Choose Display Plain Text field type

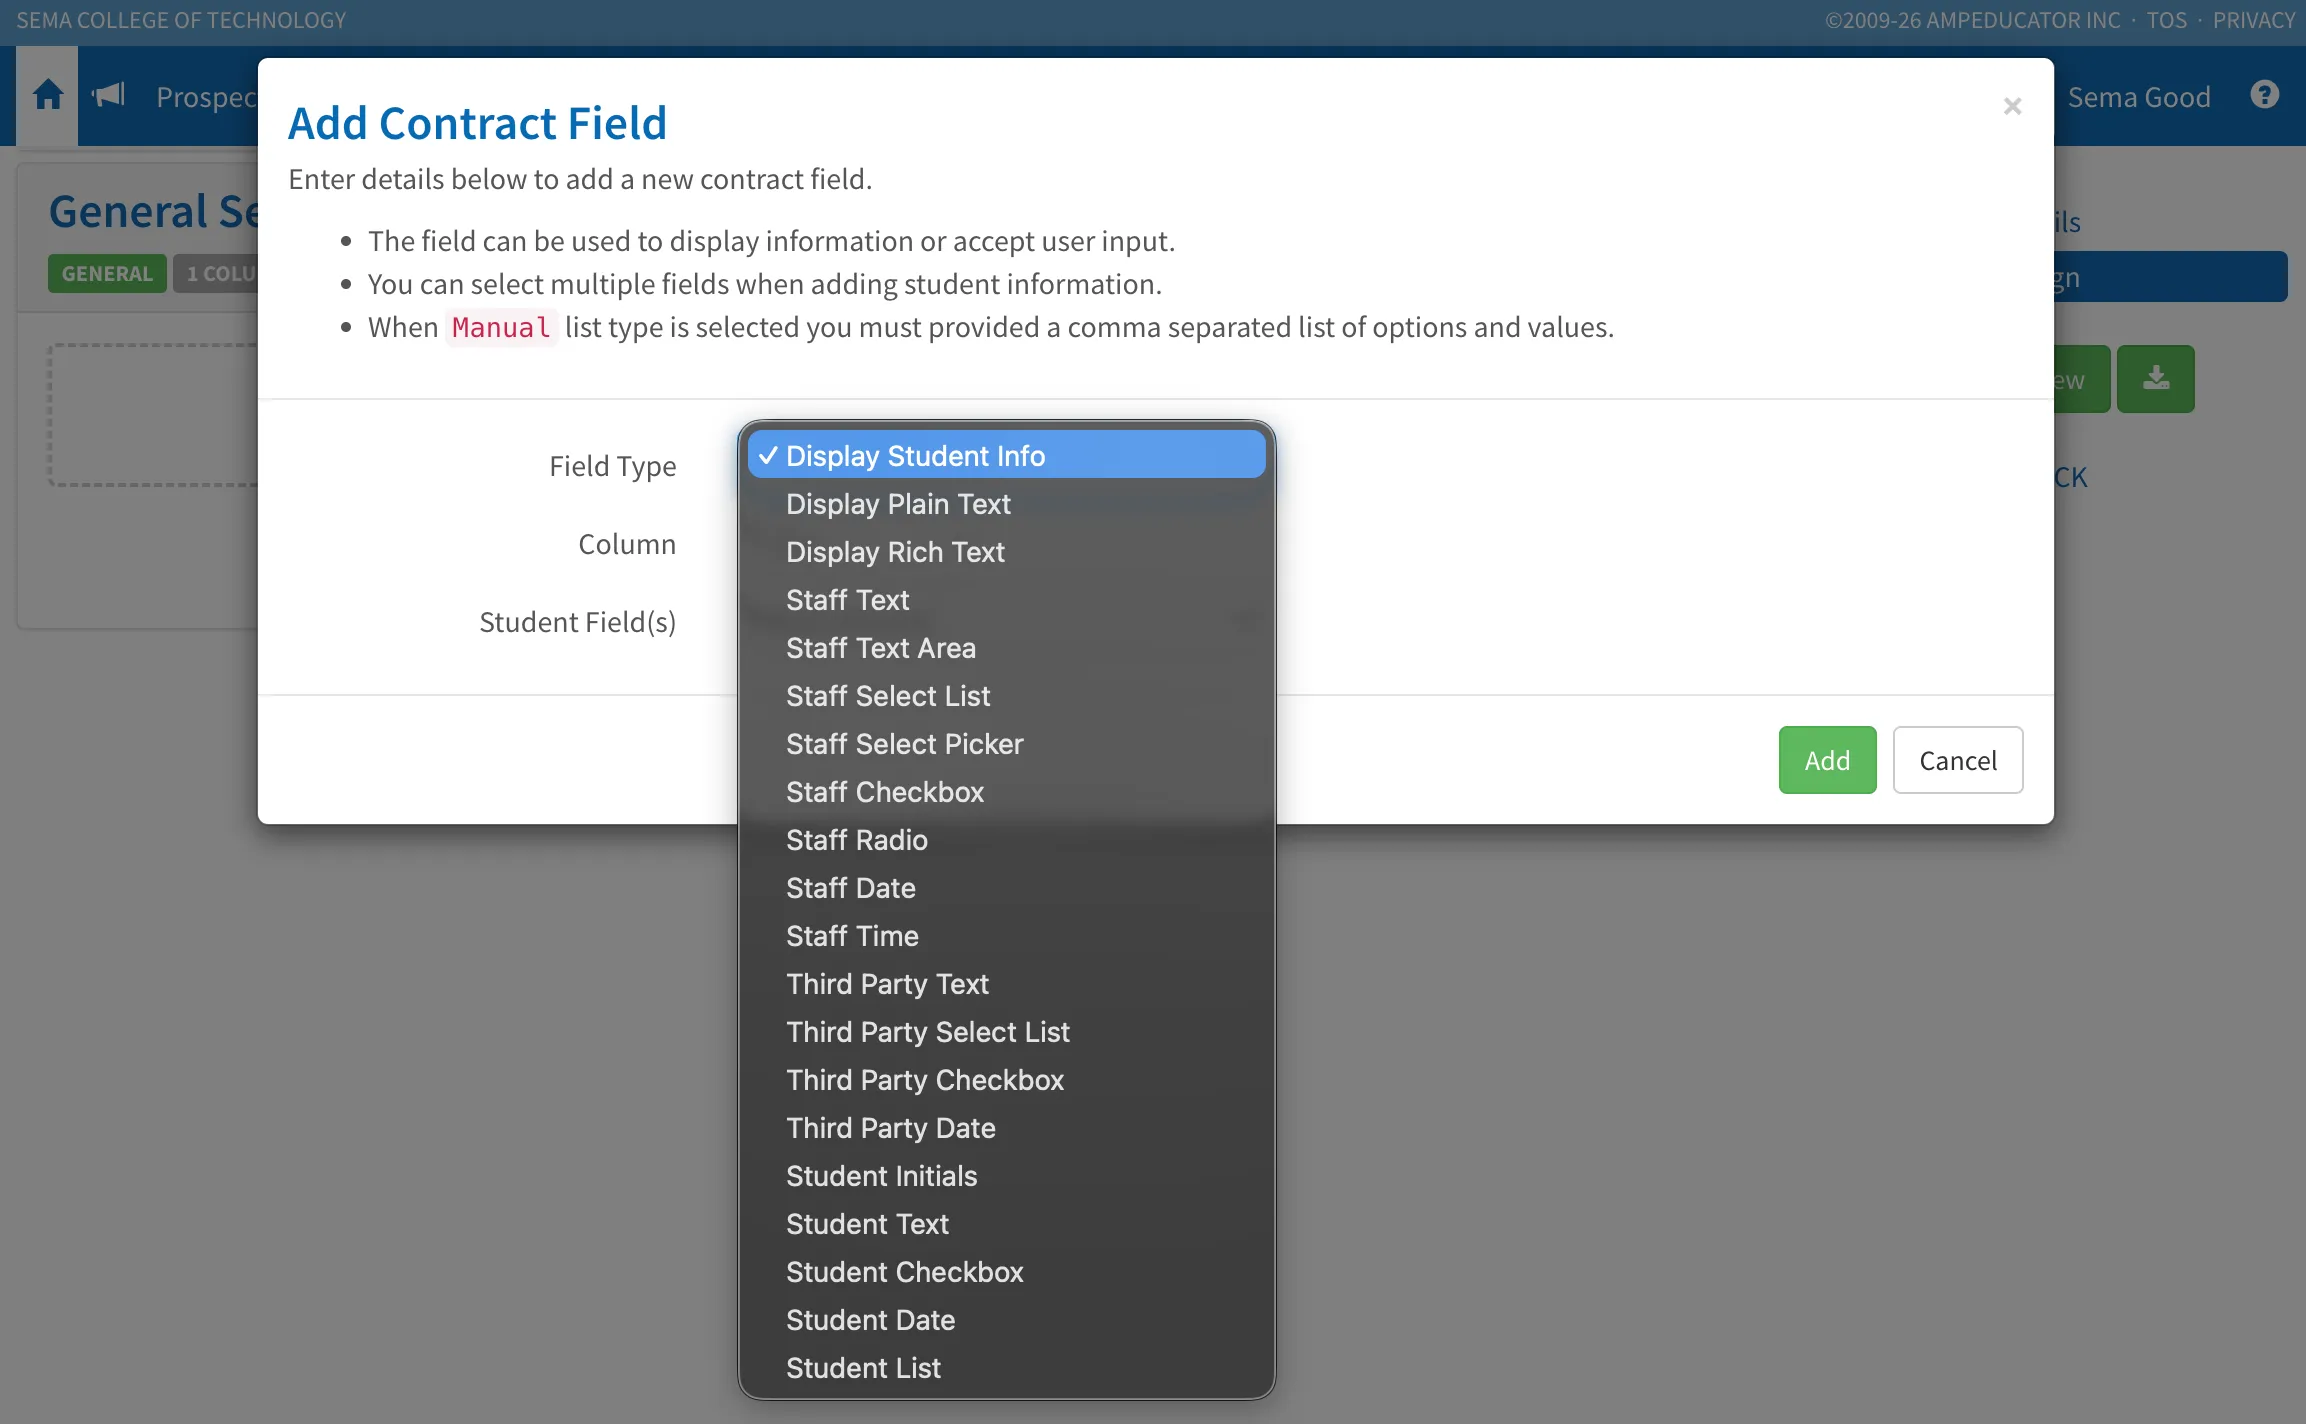click(x=1006, y=504)
